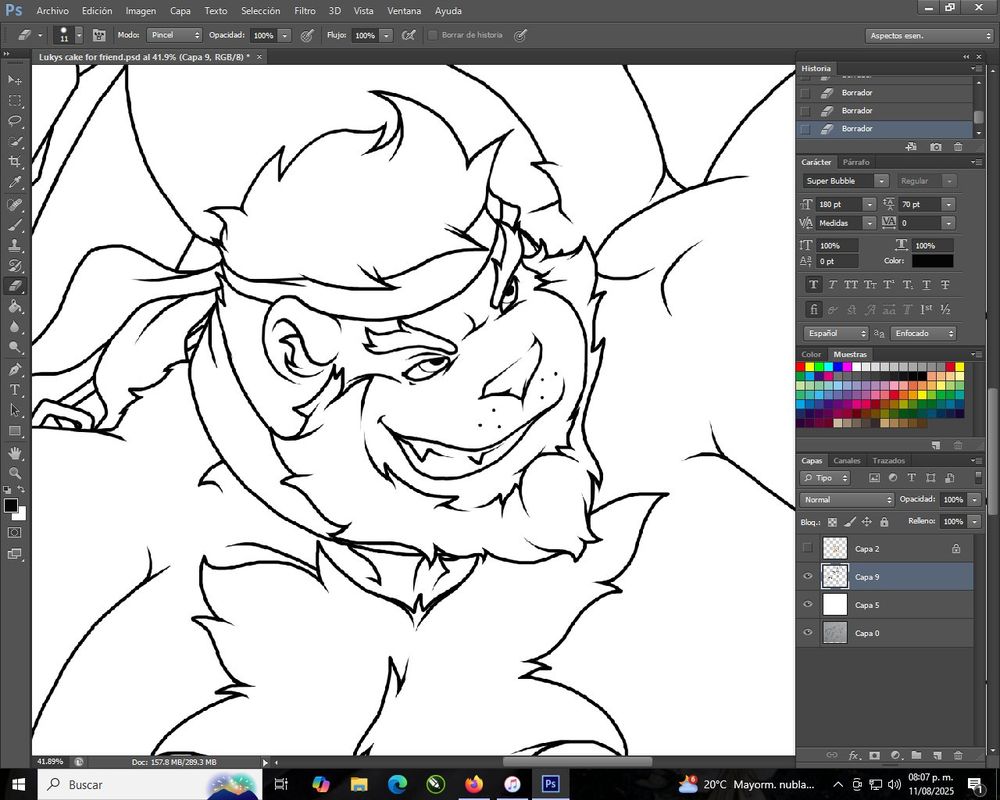Show the hidden Capa 2 layer
Image resolution: width=1000 pixels, height=800 pixels.
(807, 548)
